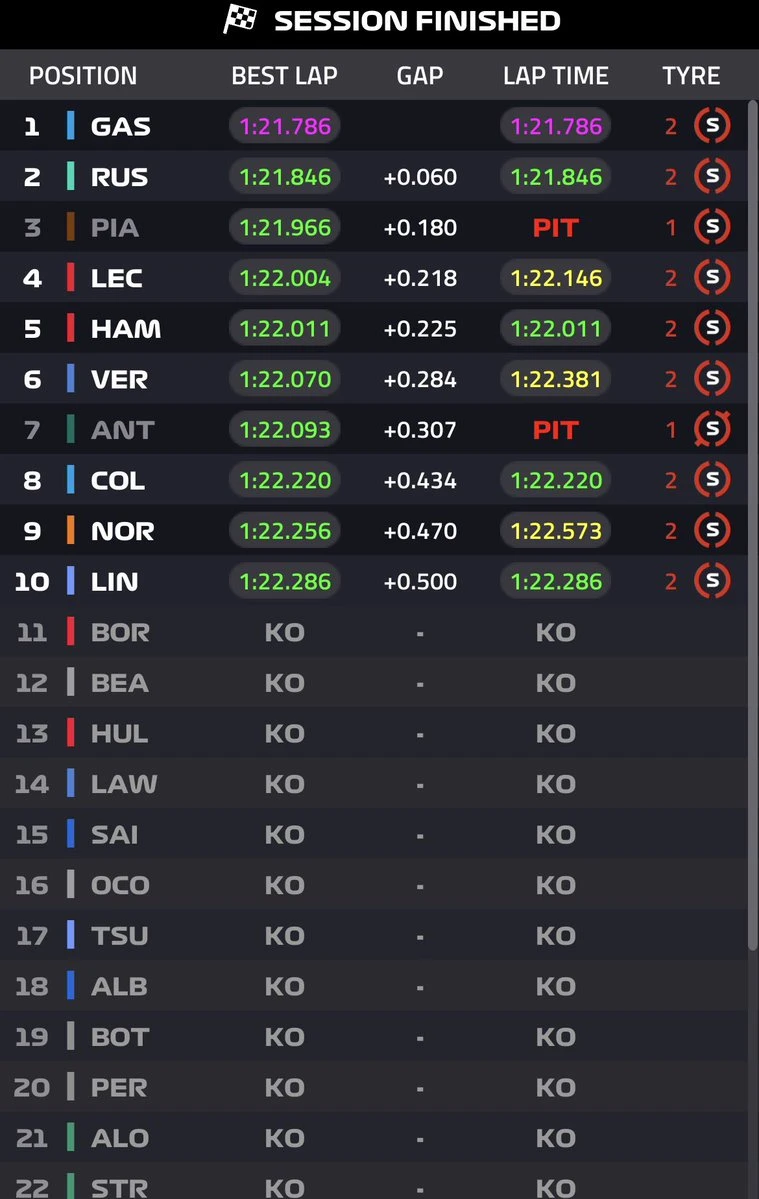Click LEC yellow lap time 1:22.146

point(556,278)
